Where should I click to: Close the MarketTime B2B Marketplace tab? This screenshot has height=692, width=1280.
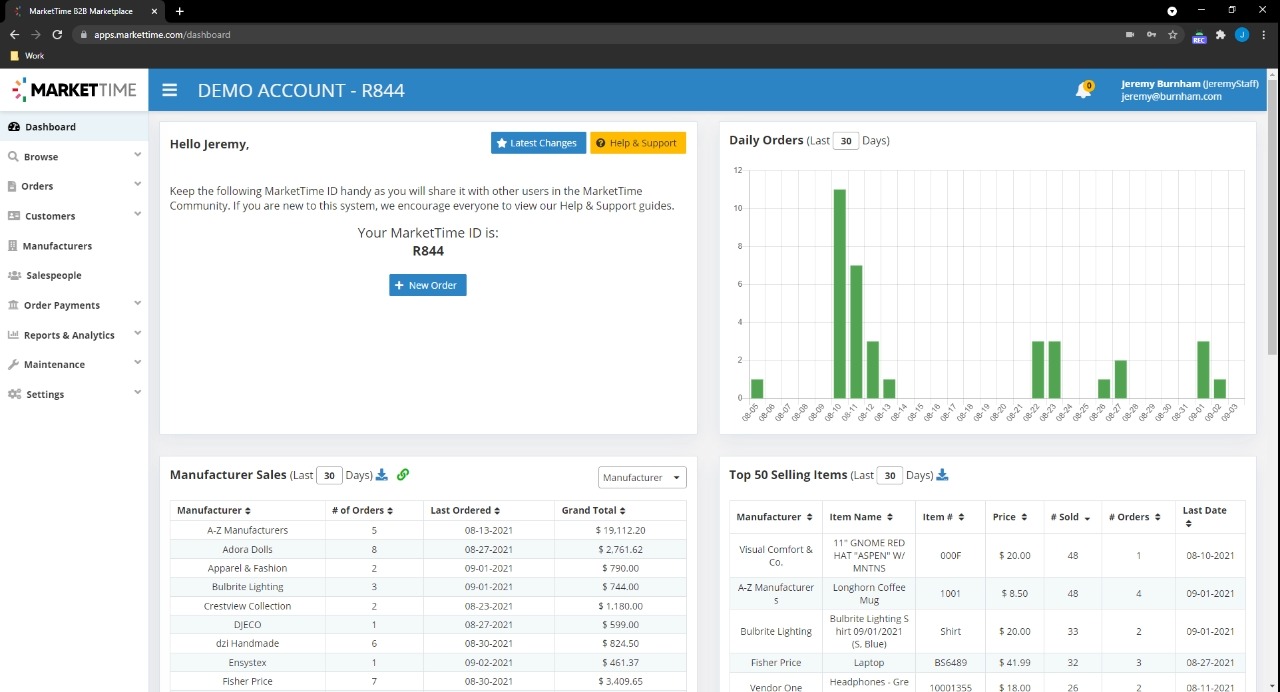154,11
